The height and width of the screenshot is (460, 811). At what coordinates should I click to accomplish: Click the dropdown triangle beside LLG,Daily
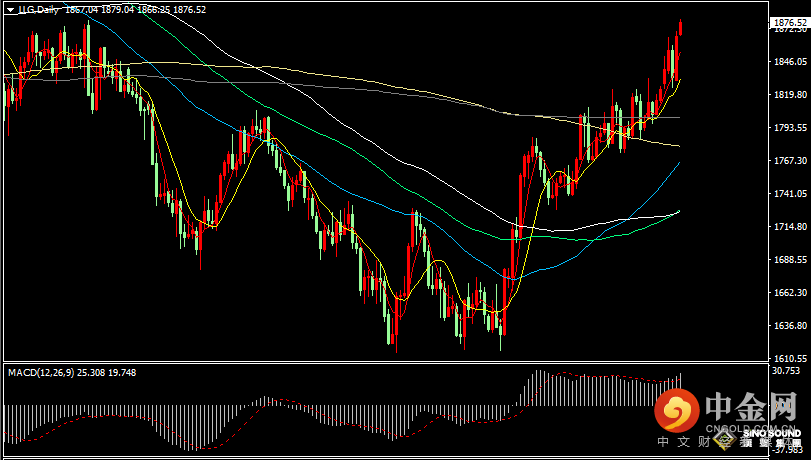[x=9, y=10]
